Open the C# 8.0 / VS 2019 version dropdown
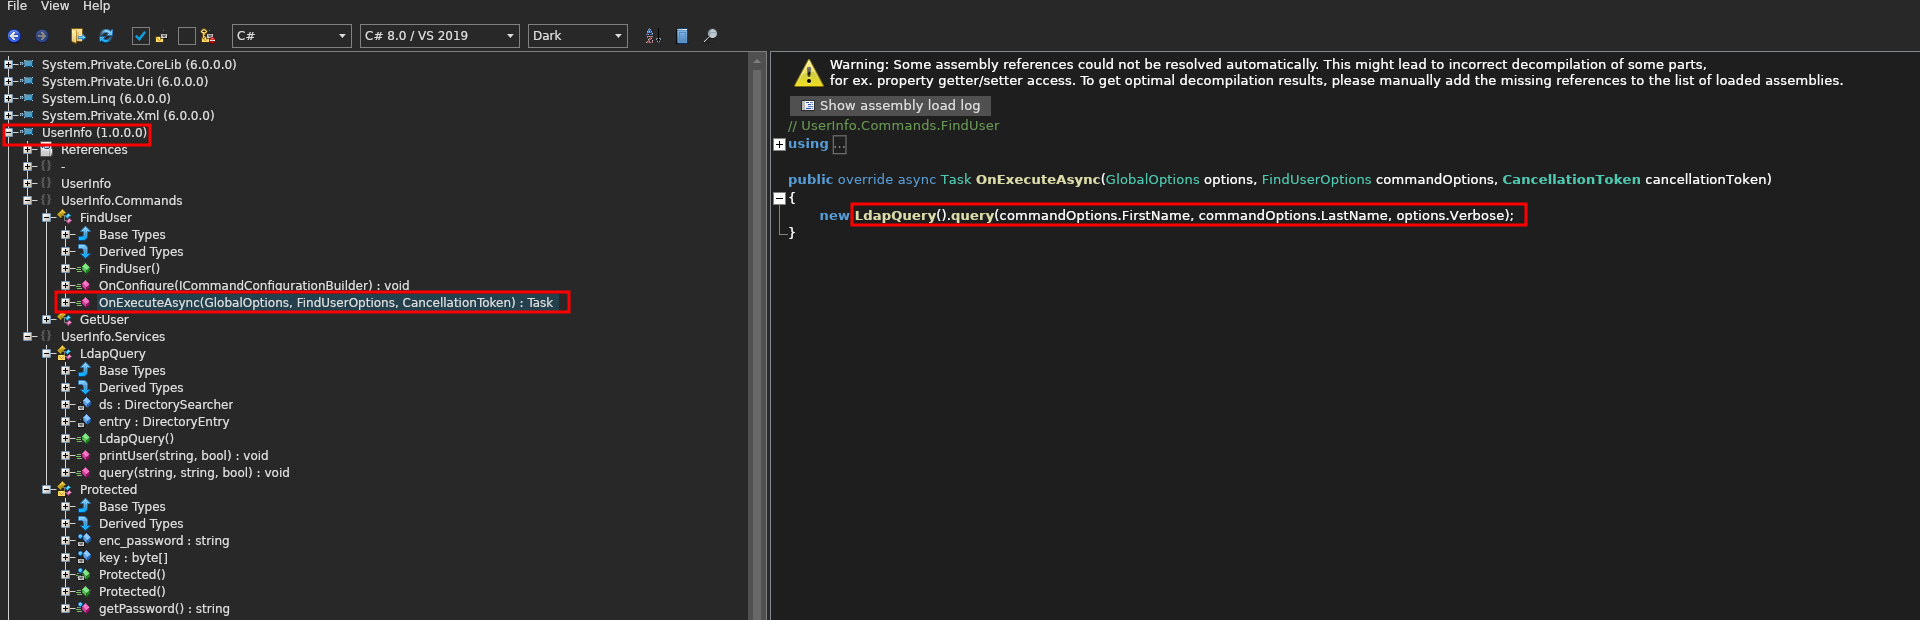1920x620 pixels. tap(439, 36)
